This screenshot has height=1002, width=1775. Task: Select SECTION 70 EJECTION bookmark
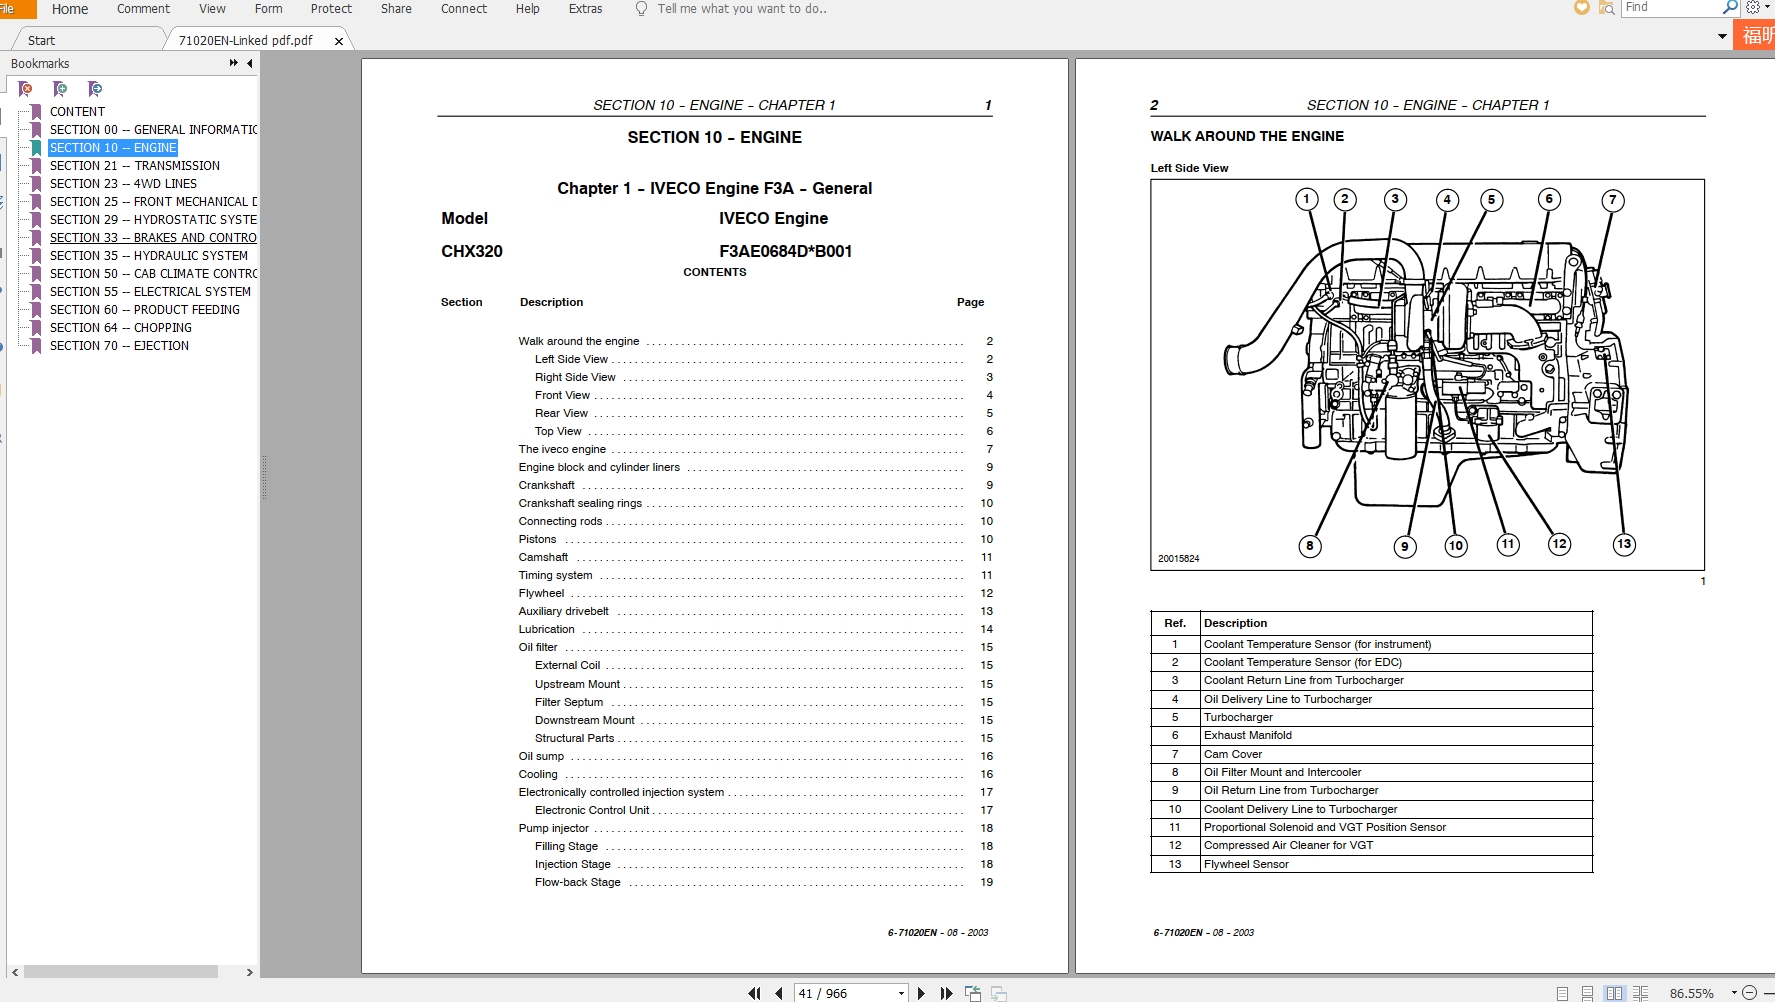pyautogui.click(x=119, y=346)
